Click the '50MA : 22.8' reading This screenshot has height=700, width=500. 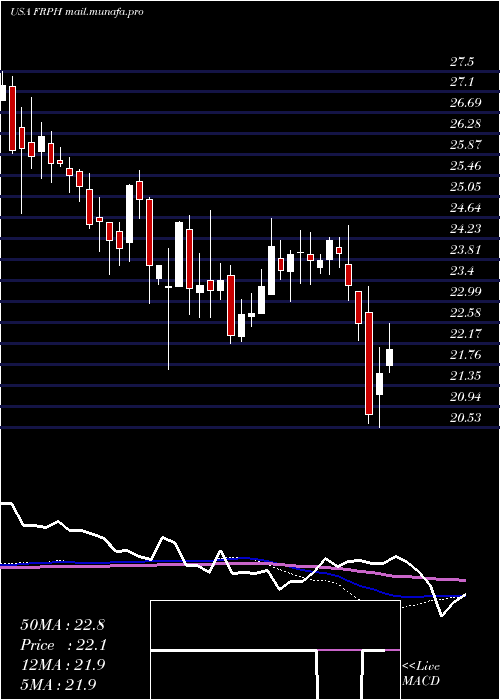pos(62,625)
